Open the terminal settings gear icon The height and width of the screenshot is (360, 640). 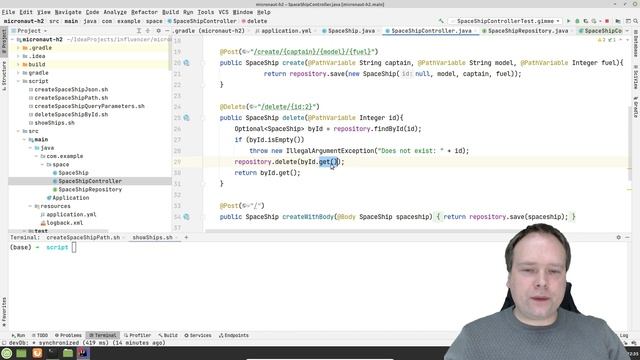pyautogui.click(x=618, y=237)
